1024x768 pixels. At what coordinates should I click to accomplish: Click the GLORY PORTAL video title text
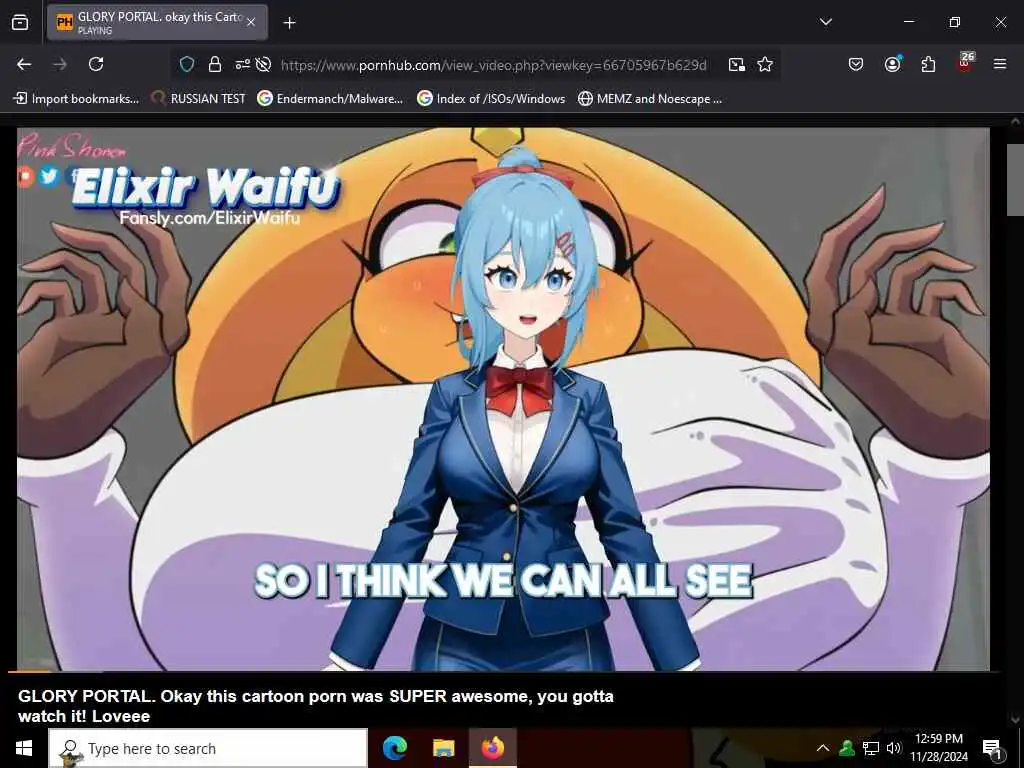[x=315, y=706]
